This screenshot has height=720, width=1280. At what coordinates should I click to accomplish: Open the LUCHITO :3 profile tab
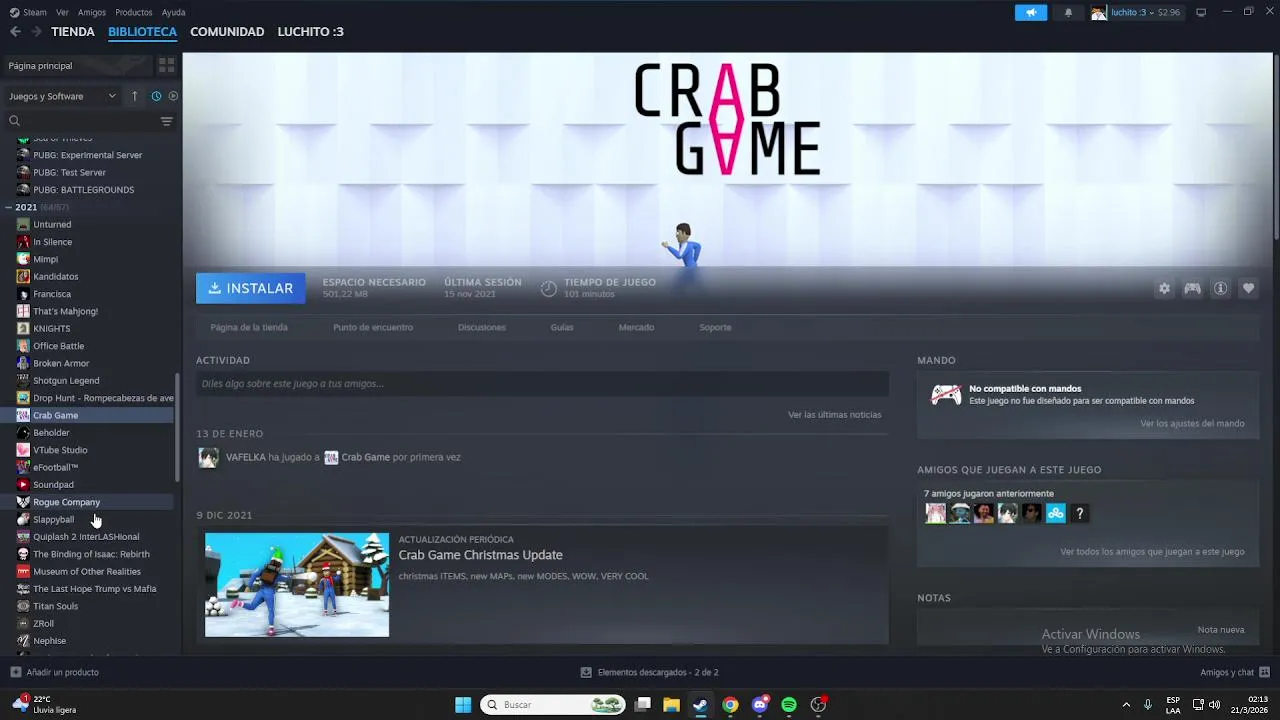tap(311, 32)
